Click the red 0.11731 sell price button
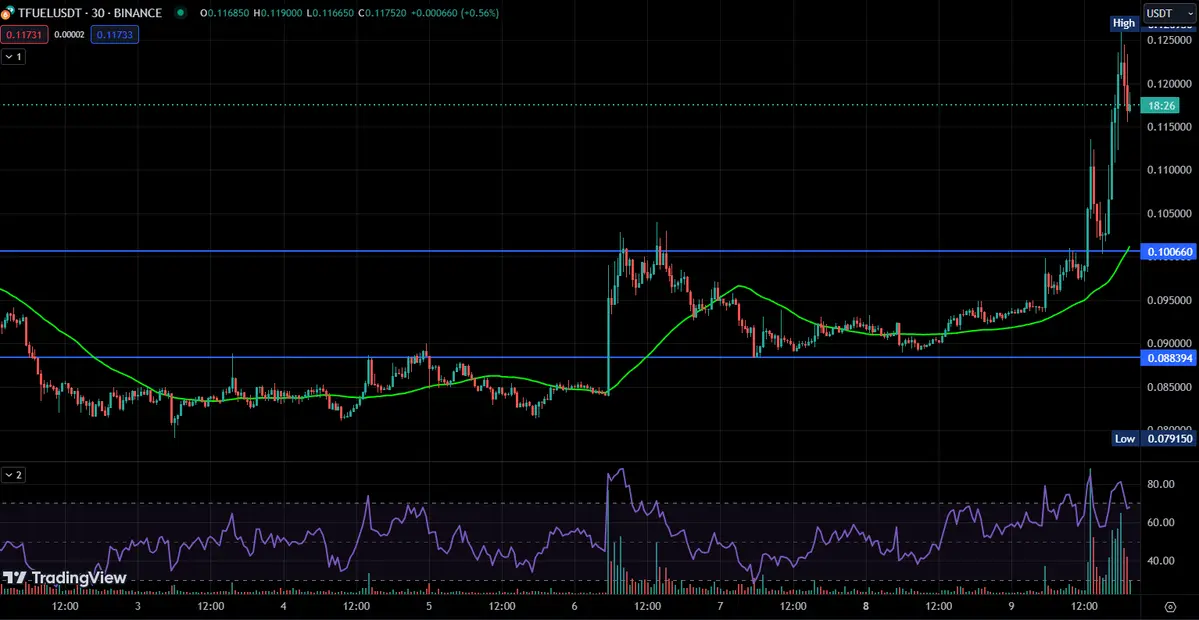The width and height of the screenshot is (1199, 620). [24, 34]
